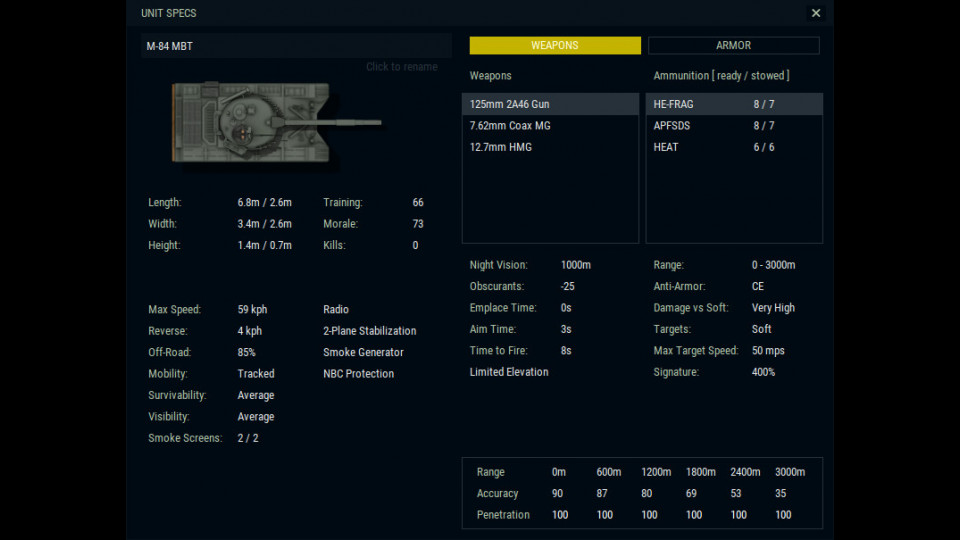Click the Emplace Time value 0s
Viewport: 960px width, 540px height.
click(566, 307)
